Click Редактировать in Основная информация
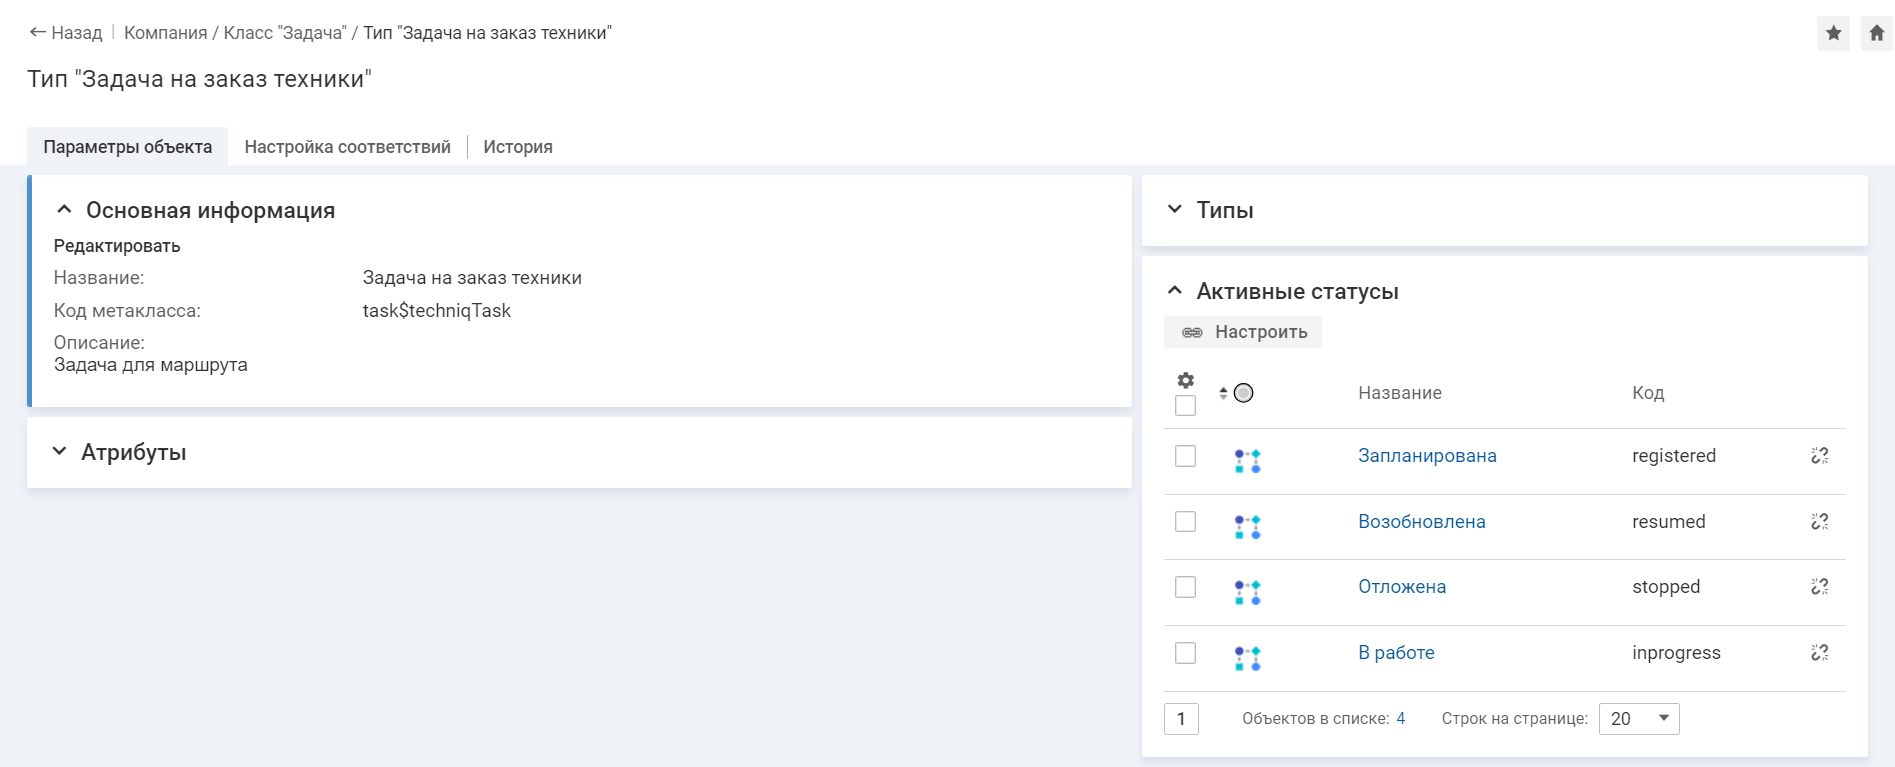Viewport: 1895px width, 767px height. click(117, 246)
